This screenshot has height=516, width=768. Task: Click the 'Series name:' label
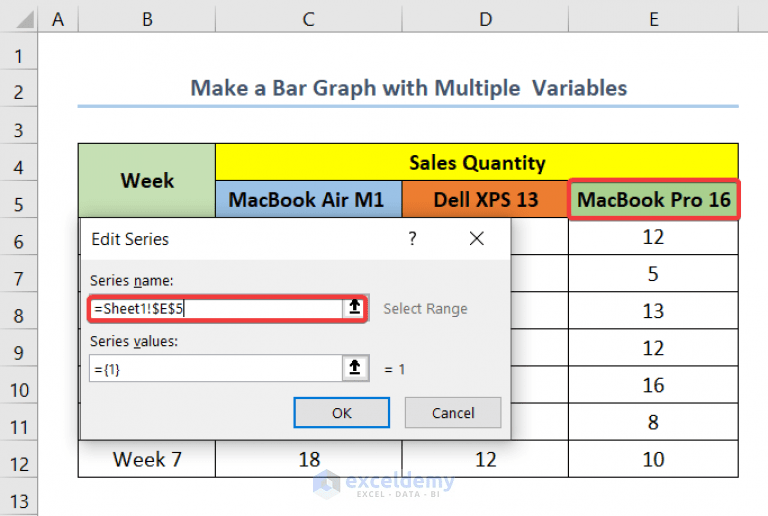point(132,281)
